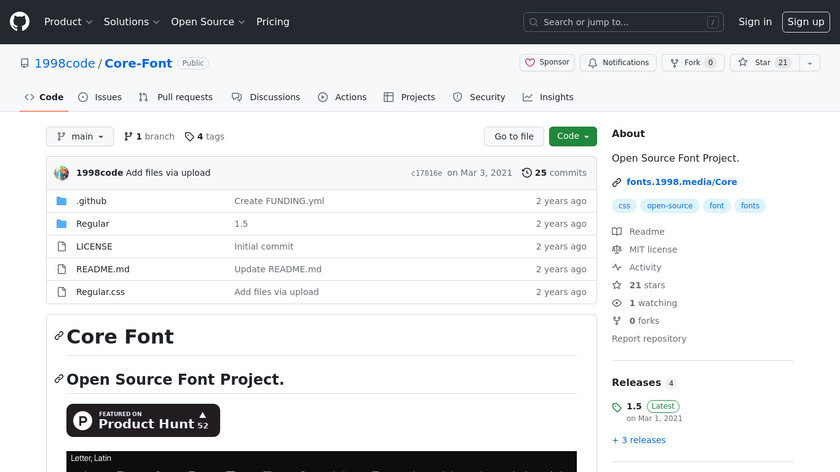Click the Product Hunt featured badge
The width and height of the screenshot is (840, 472).
[x=143, y=420]
